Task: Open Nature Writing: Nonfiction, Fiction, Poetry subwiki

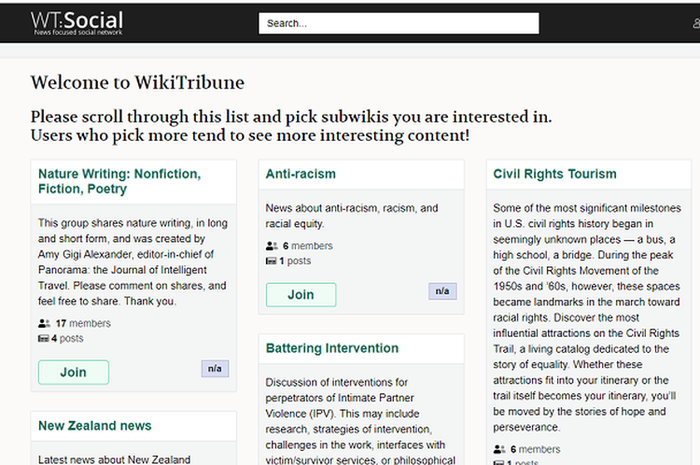Action: 120,181
